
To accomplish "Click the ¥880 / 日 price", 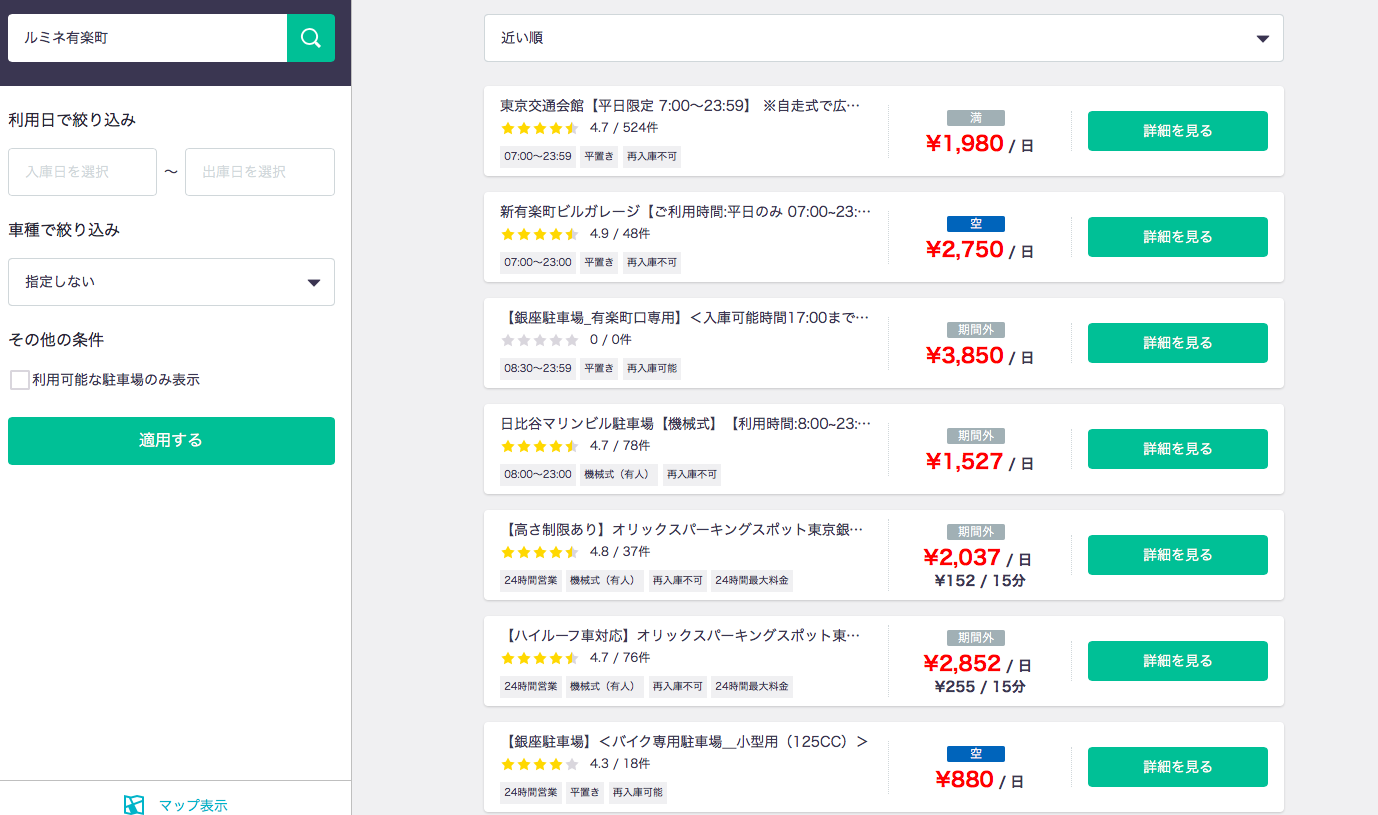I will point(979,780).
